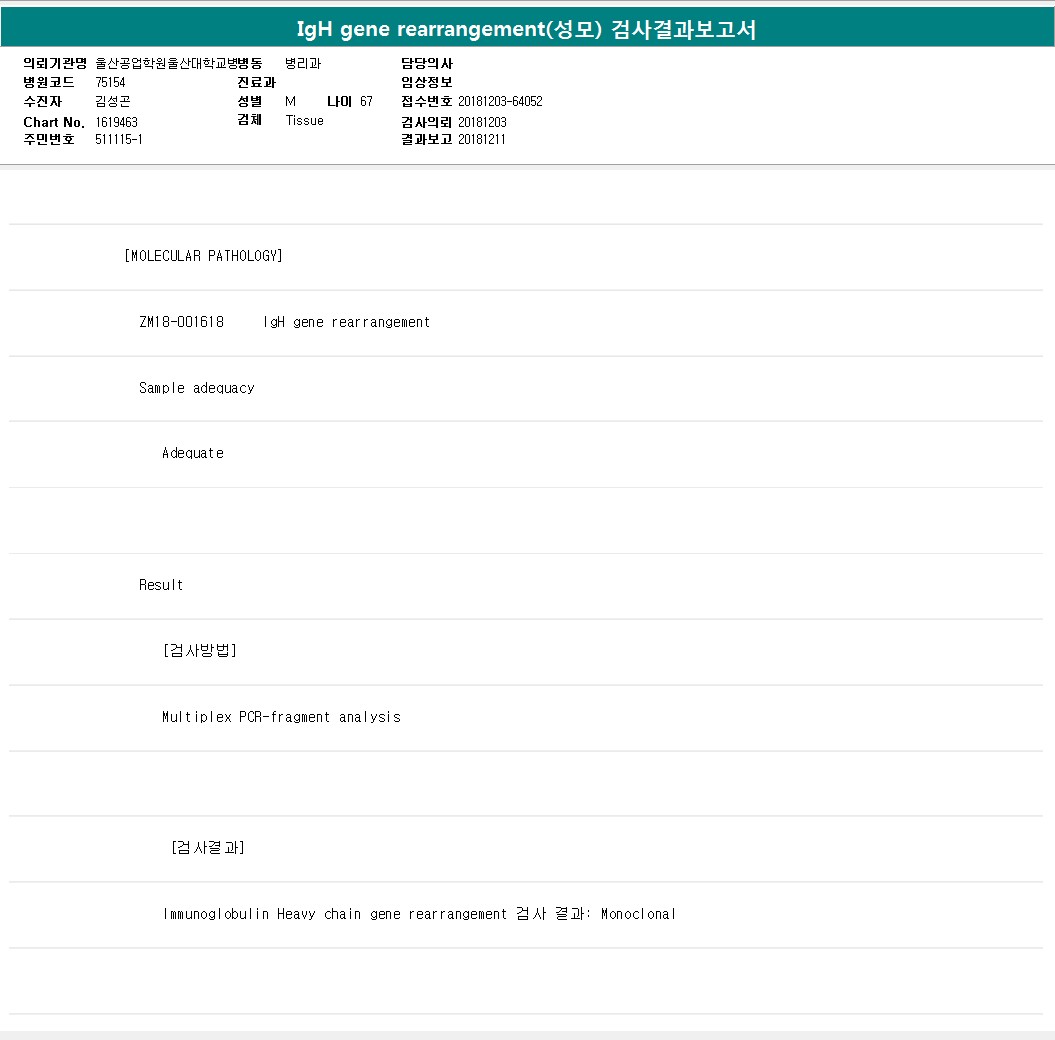Click the '[MOLECULAR PATHOLOGY]' heading
This screenshot has height=1040, width=1055.
coord(203,256)
